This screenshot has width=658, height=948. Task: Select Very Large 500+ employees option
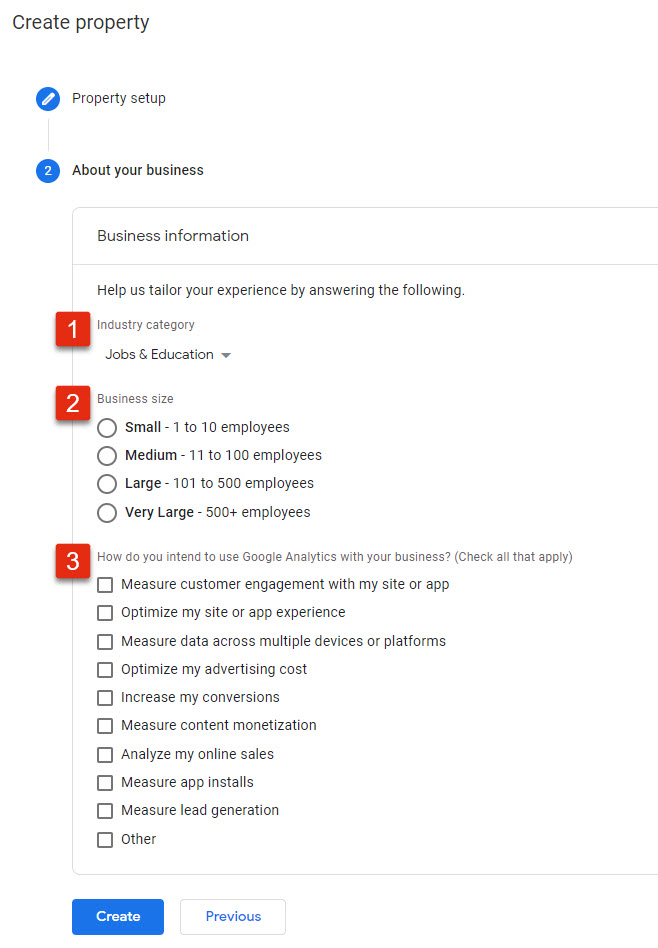pos(107,513)
